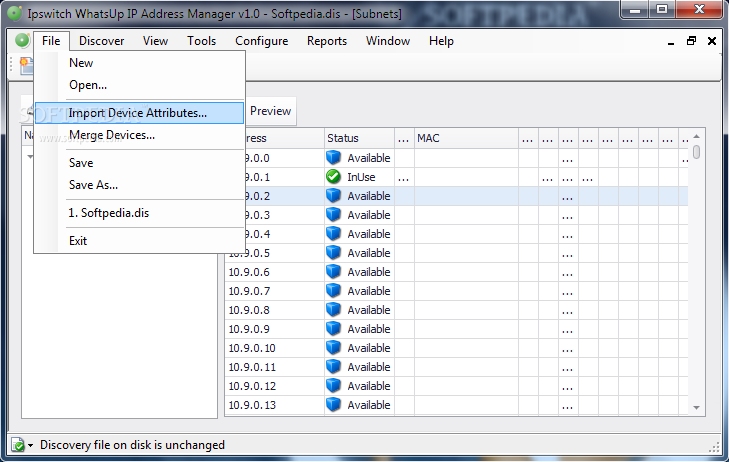
Task: Click Available cube icon for 10.9.0.8
Action: 333,310
